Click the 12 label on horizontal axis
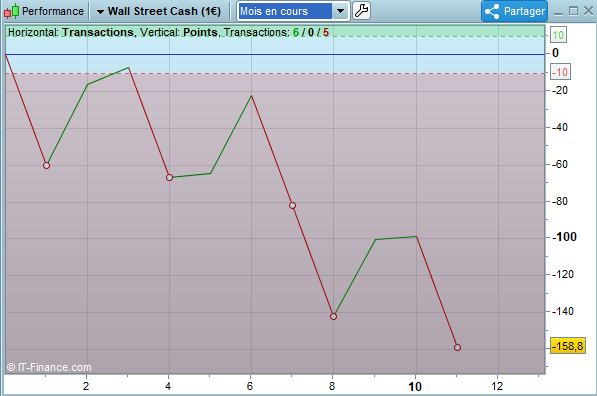The height and width of the screenshot is (396, 597). point(497,386)
